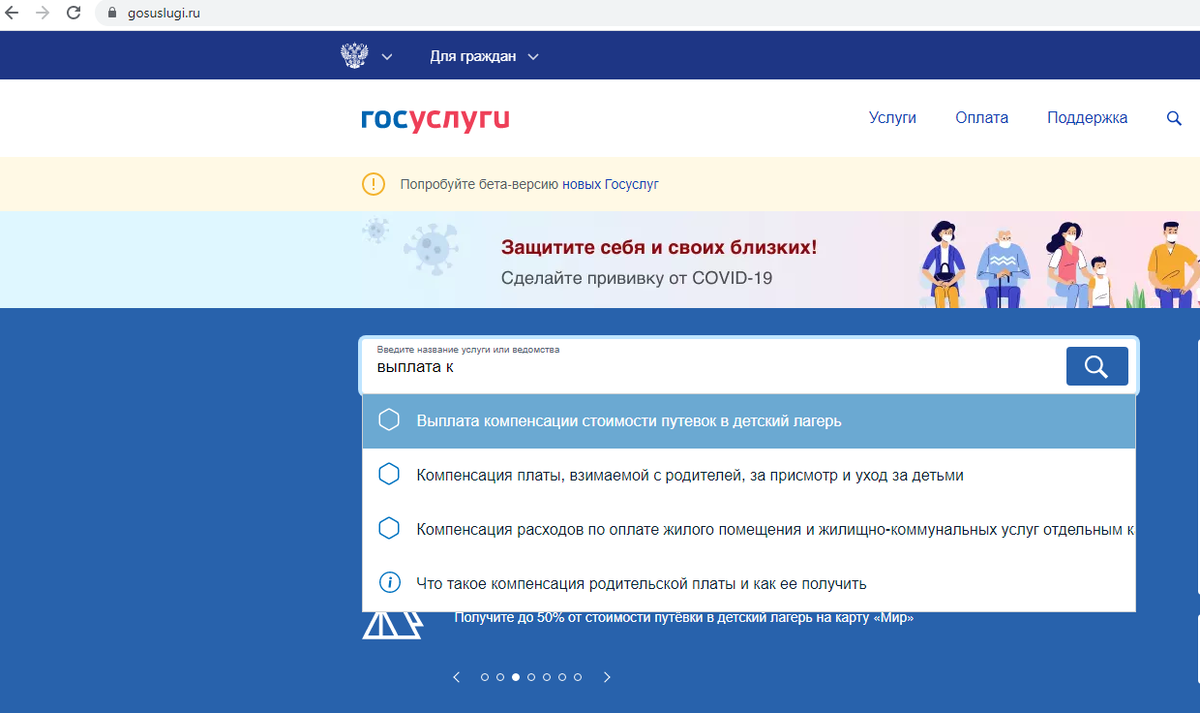
Task: Click the Госуслуги logo
Action: [435, 118]
